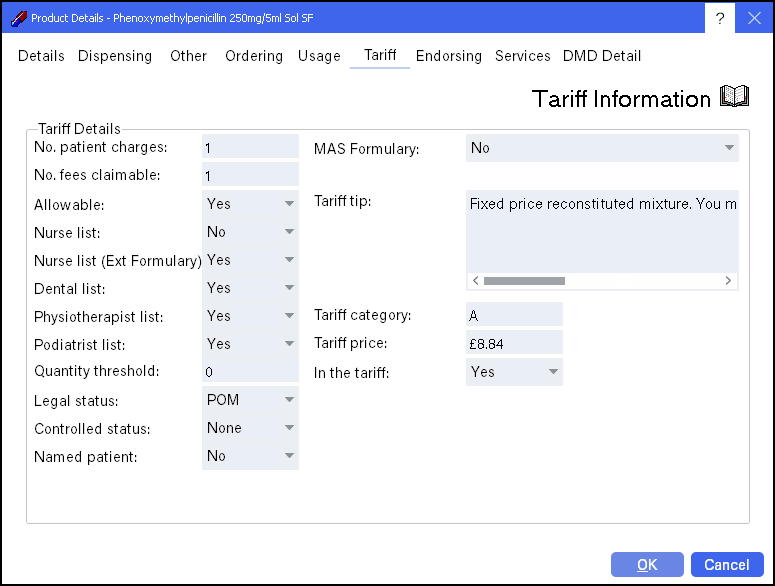Select the Tariff tab
The height and width of the screenshot is (586, 775).
coord(380,55)
